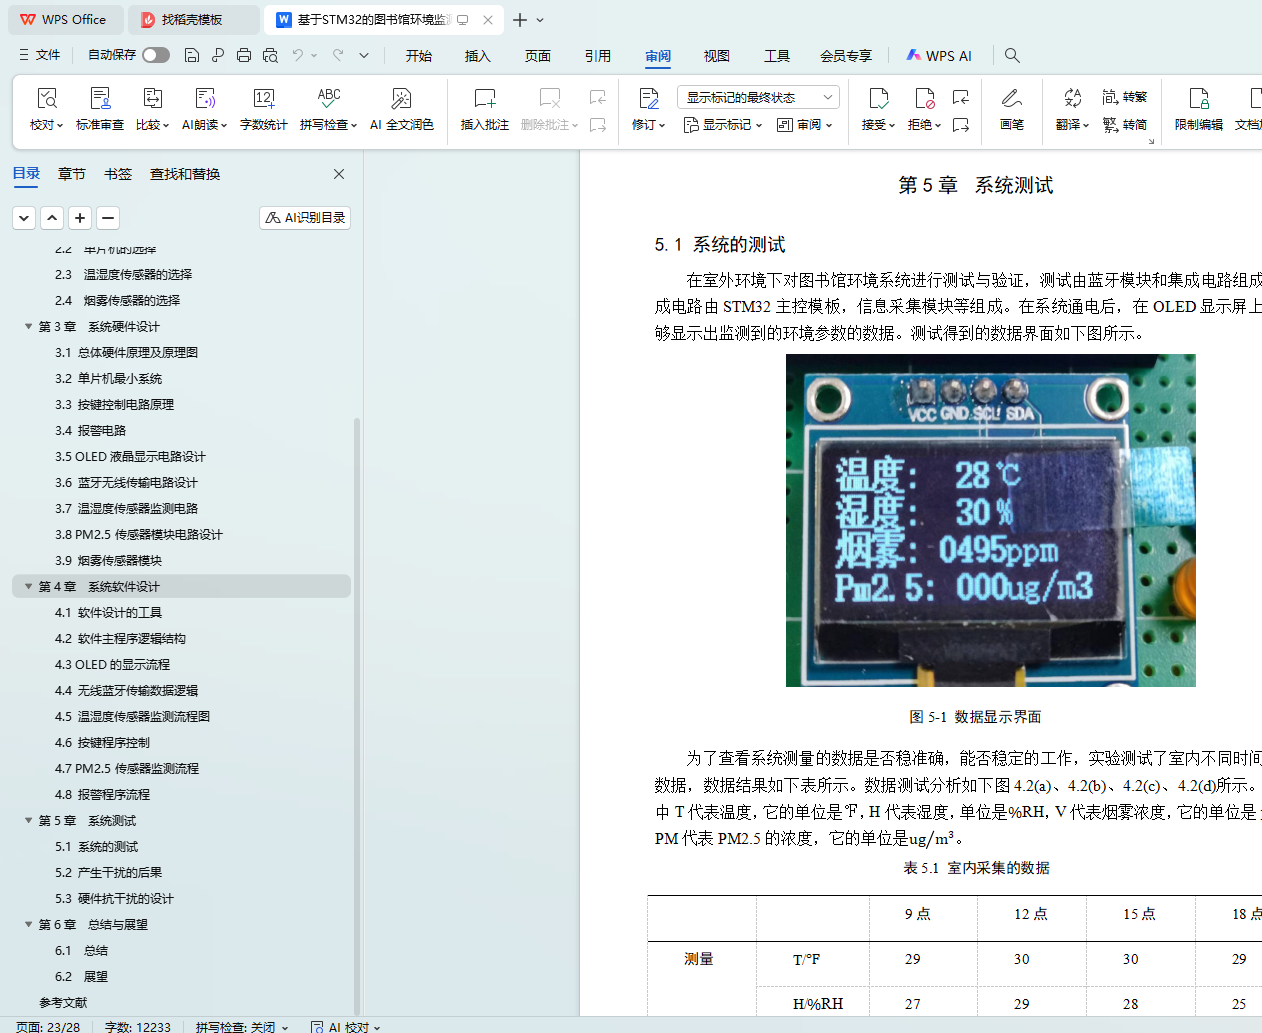Jump to 4.3 OLED 的显示流程 heading
The image size is (1262, 1033).
[112, 664]
